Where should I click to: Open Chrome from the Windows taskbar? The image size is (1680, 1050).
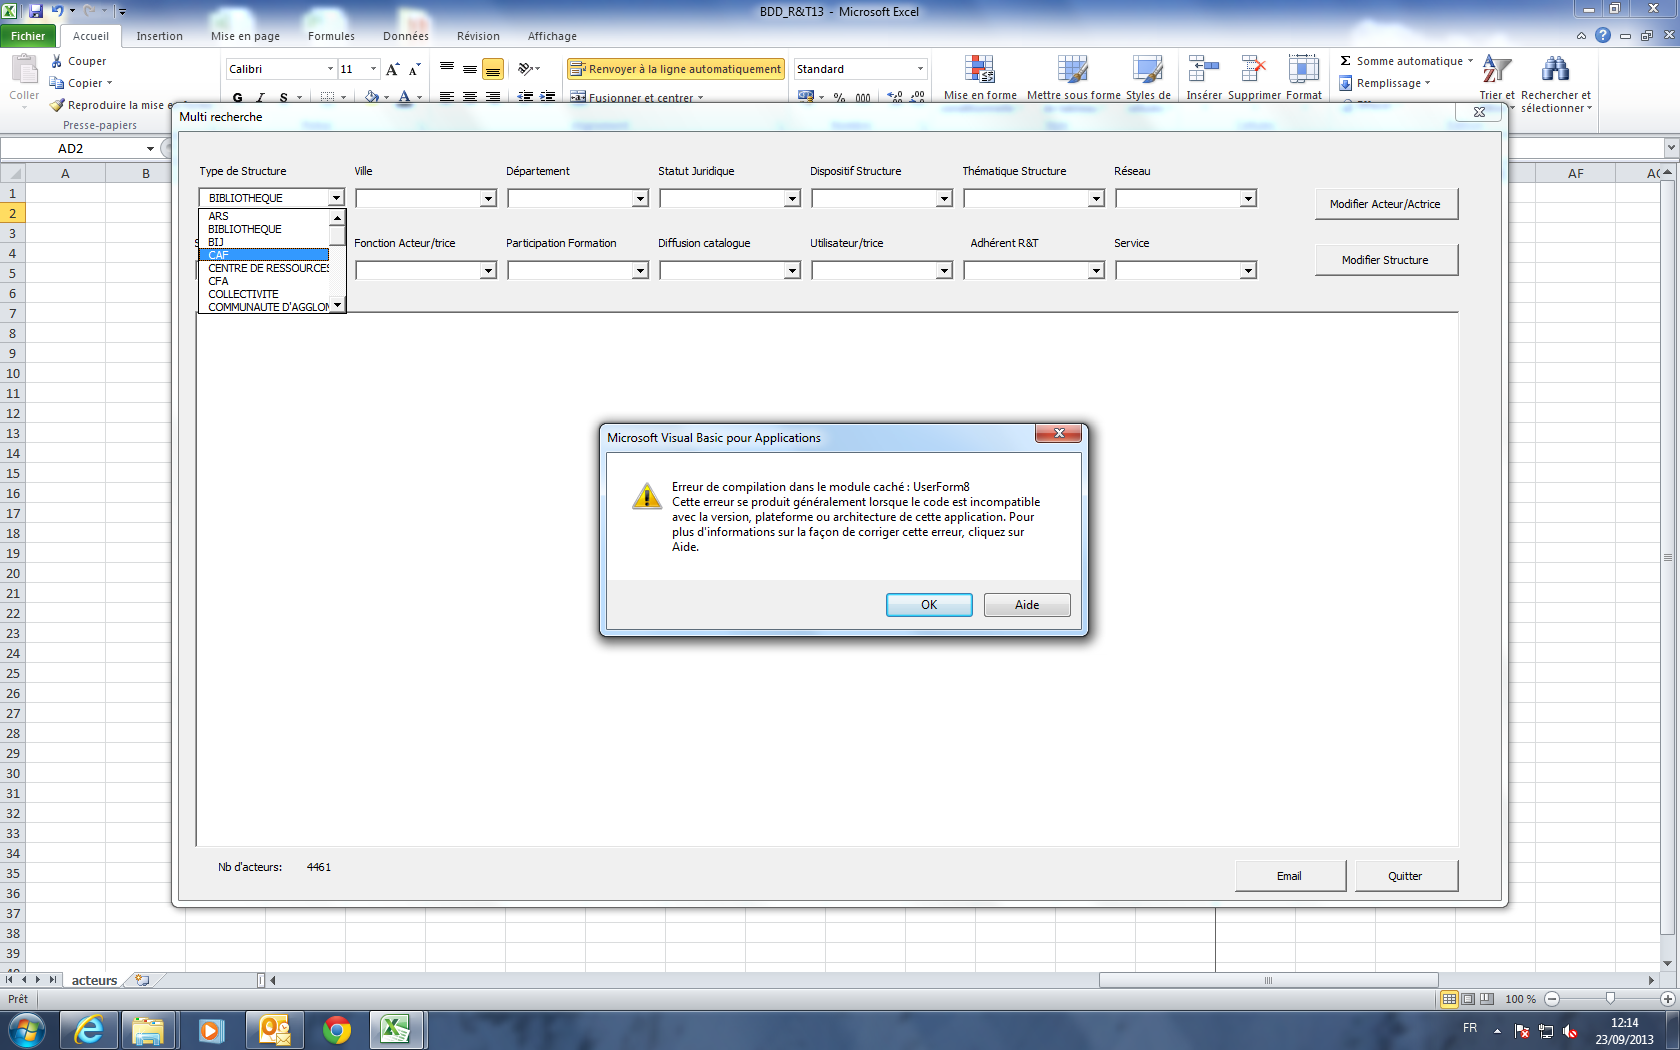[x=337, y=1030]
